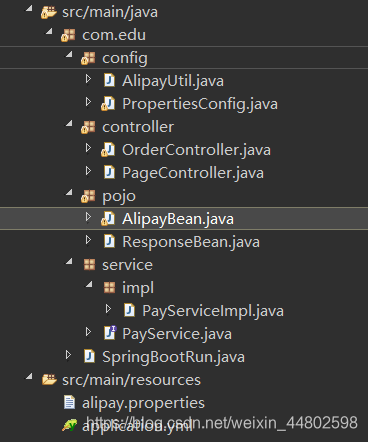The width and height of the screenshot is (368, 442).
Task: Click the PayServiceImpl.java file icon
Action: 129,311
